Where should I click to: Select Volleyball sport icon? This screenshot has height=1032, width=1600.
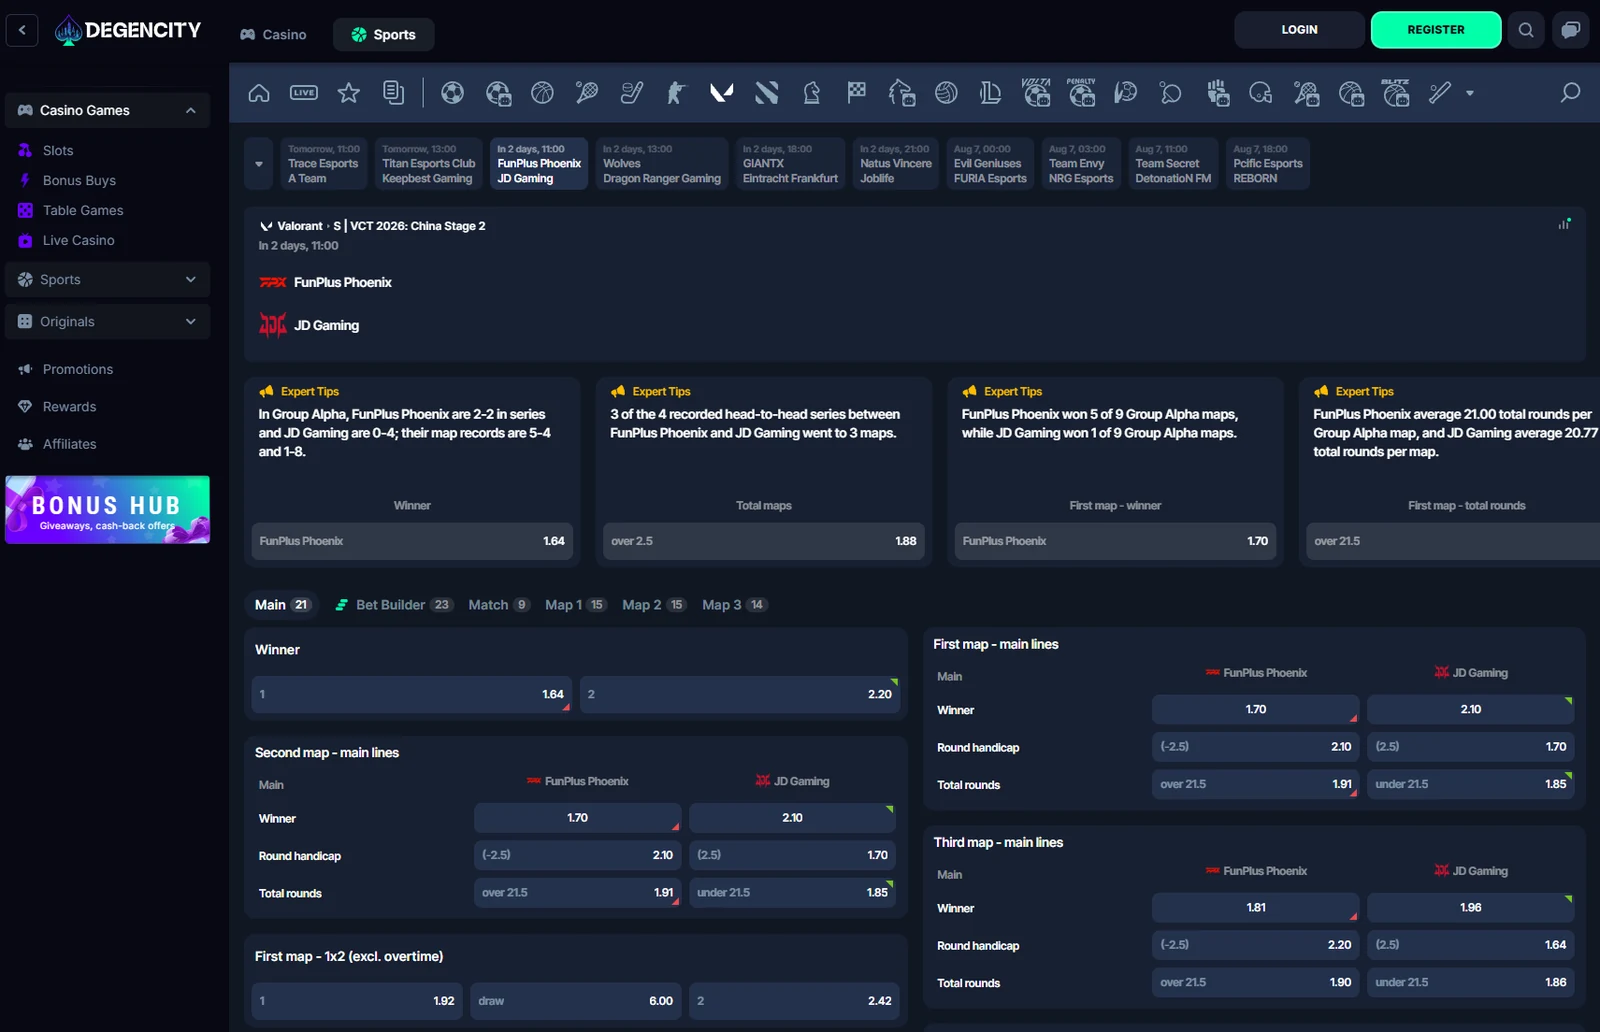(946, 93)
